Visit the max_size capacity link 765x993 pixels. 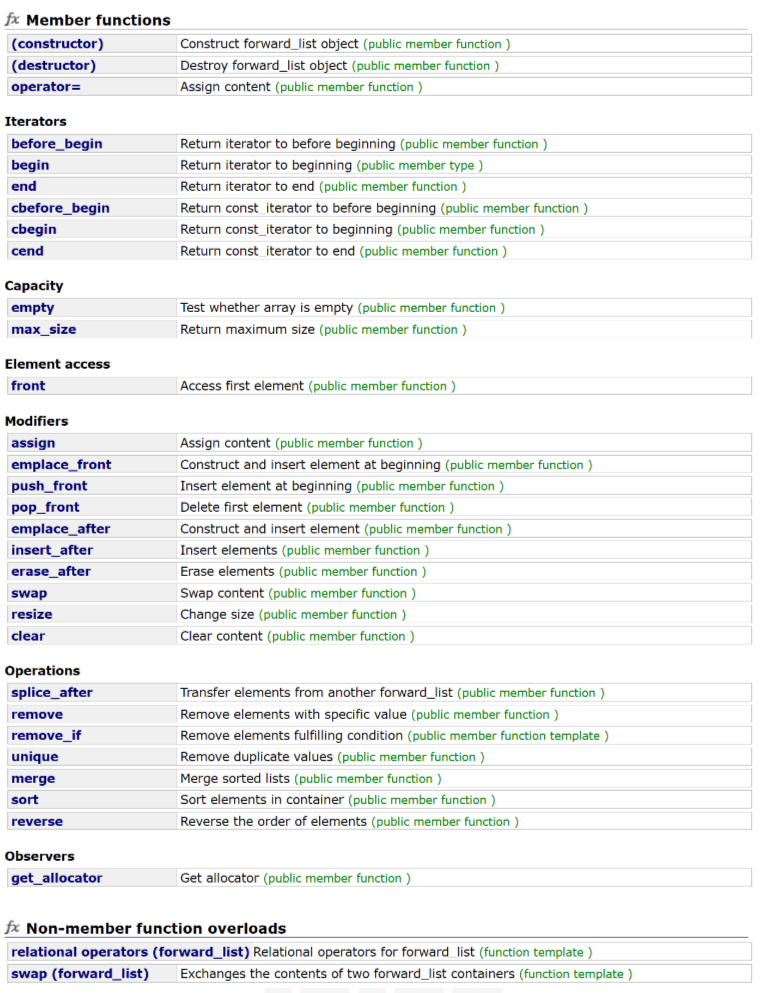(x=44, y=329)
